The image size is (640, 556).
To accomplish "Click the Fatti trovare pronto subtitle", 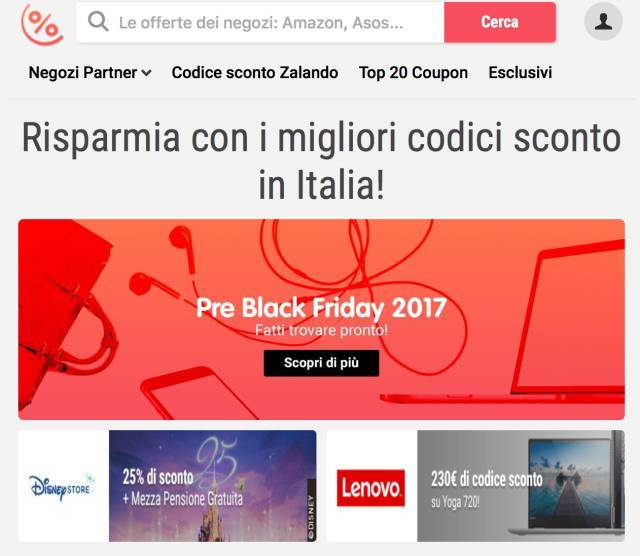I will (321, 330).
